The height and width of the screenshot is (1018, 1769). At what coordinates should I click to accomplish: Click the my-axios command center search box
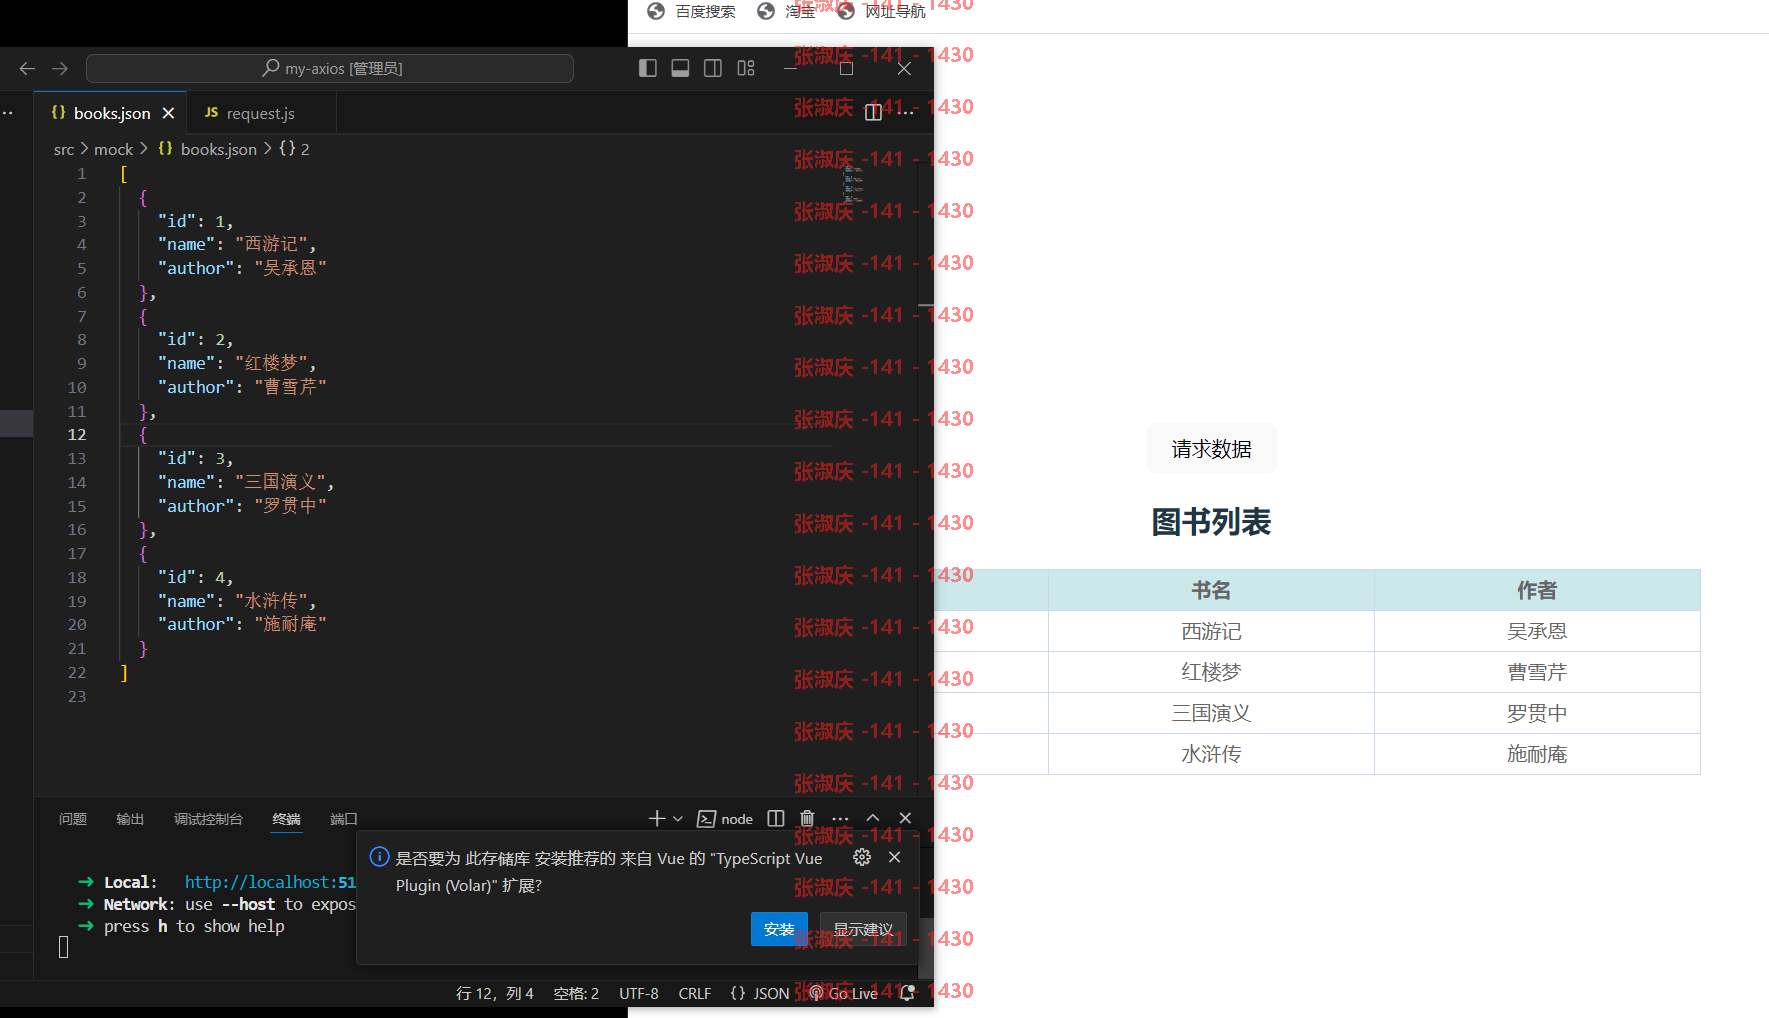(330, 68)
